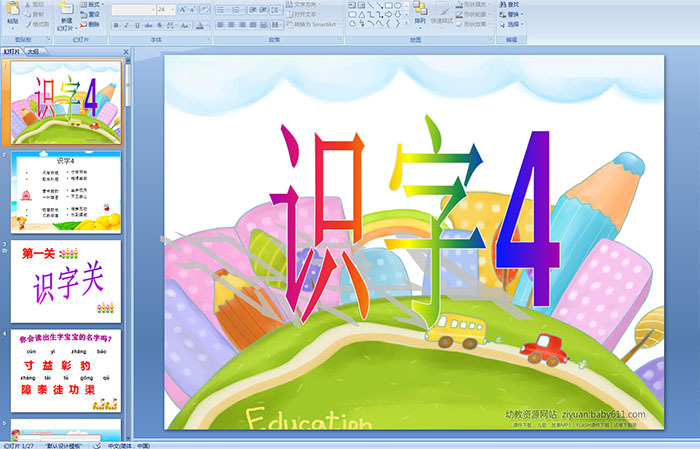Select the text box shape in gallery
Image resolution: width=700 pixels, height=449 pixels.
(x=352, y=5)
